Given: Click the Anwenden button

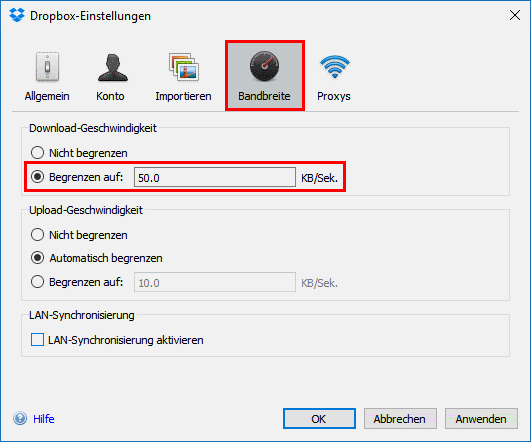Looking at the screenshot, I should pos(481,419).
